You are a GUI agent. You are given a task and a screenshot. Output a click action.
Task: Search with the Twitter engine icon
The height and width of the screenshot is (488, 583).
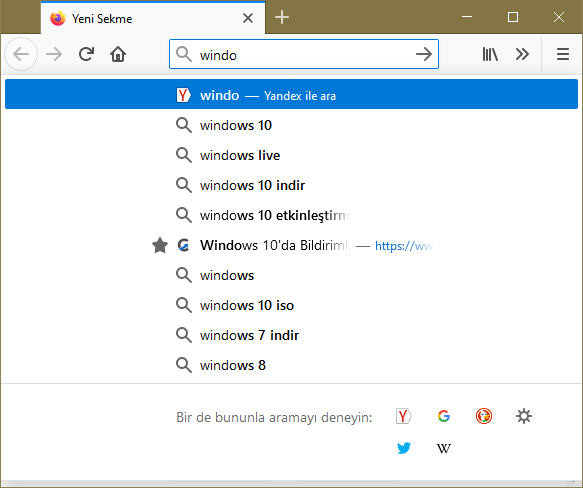point(403,448)
